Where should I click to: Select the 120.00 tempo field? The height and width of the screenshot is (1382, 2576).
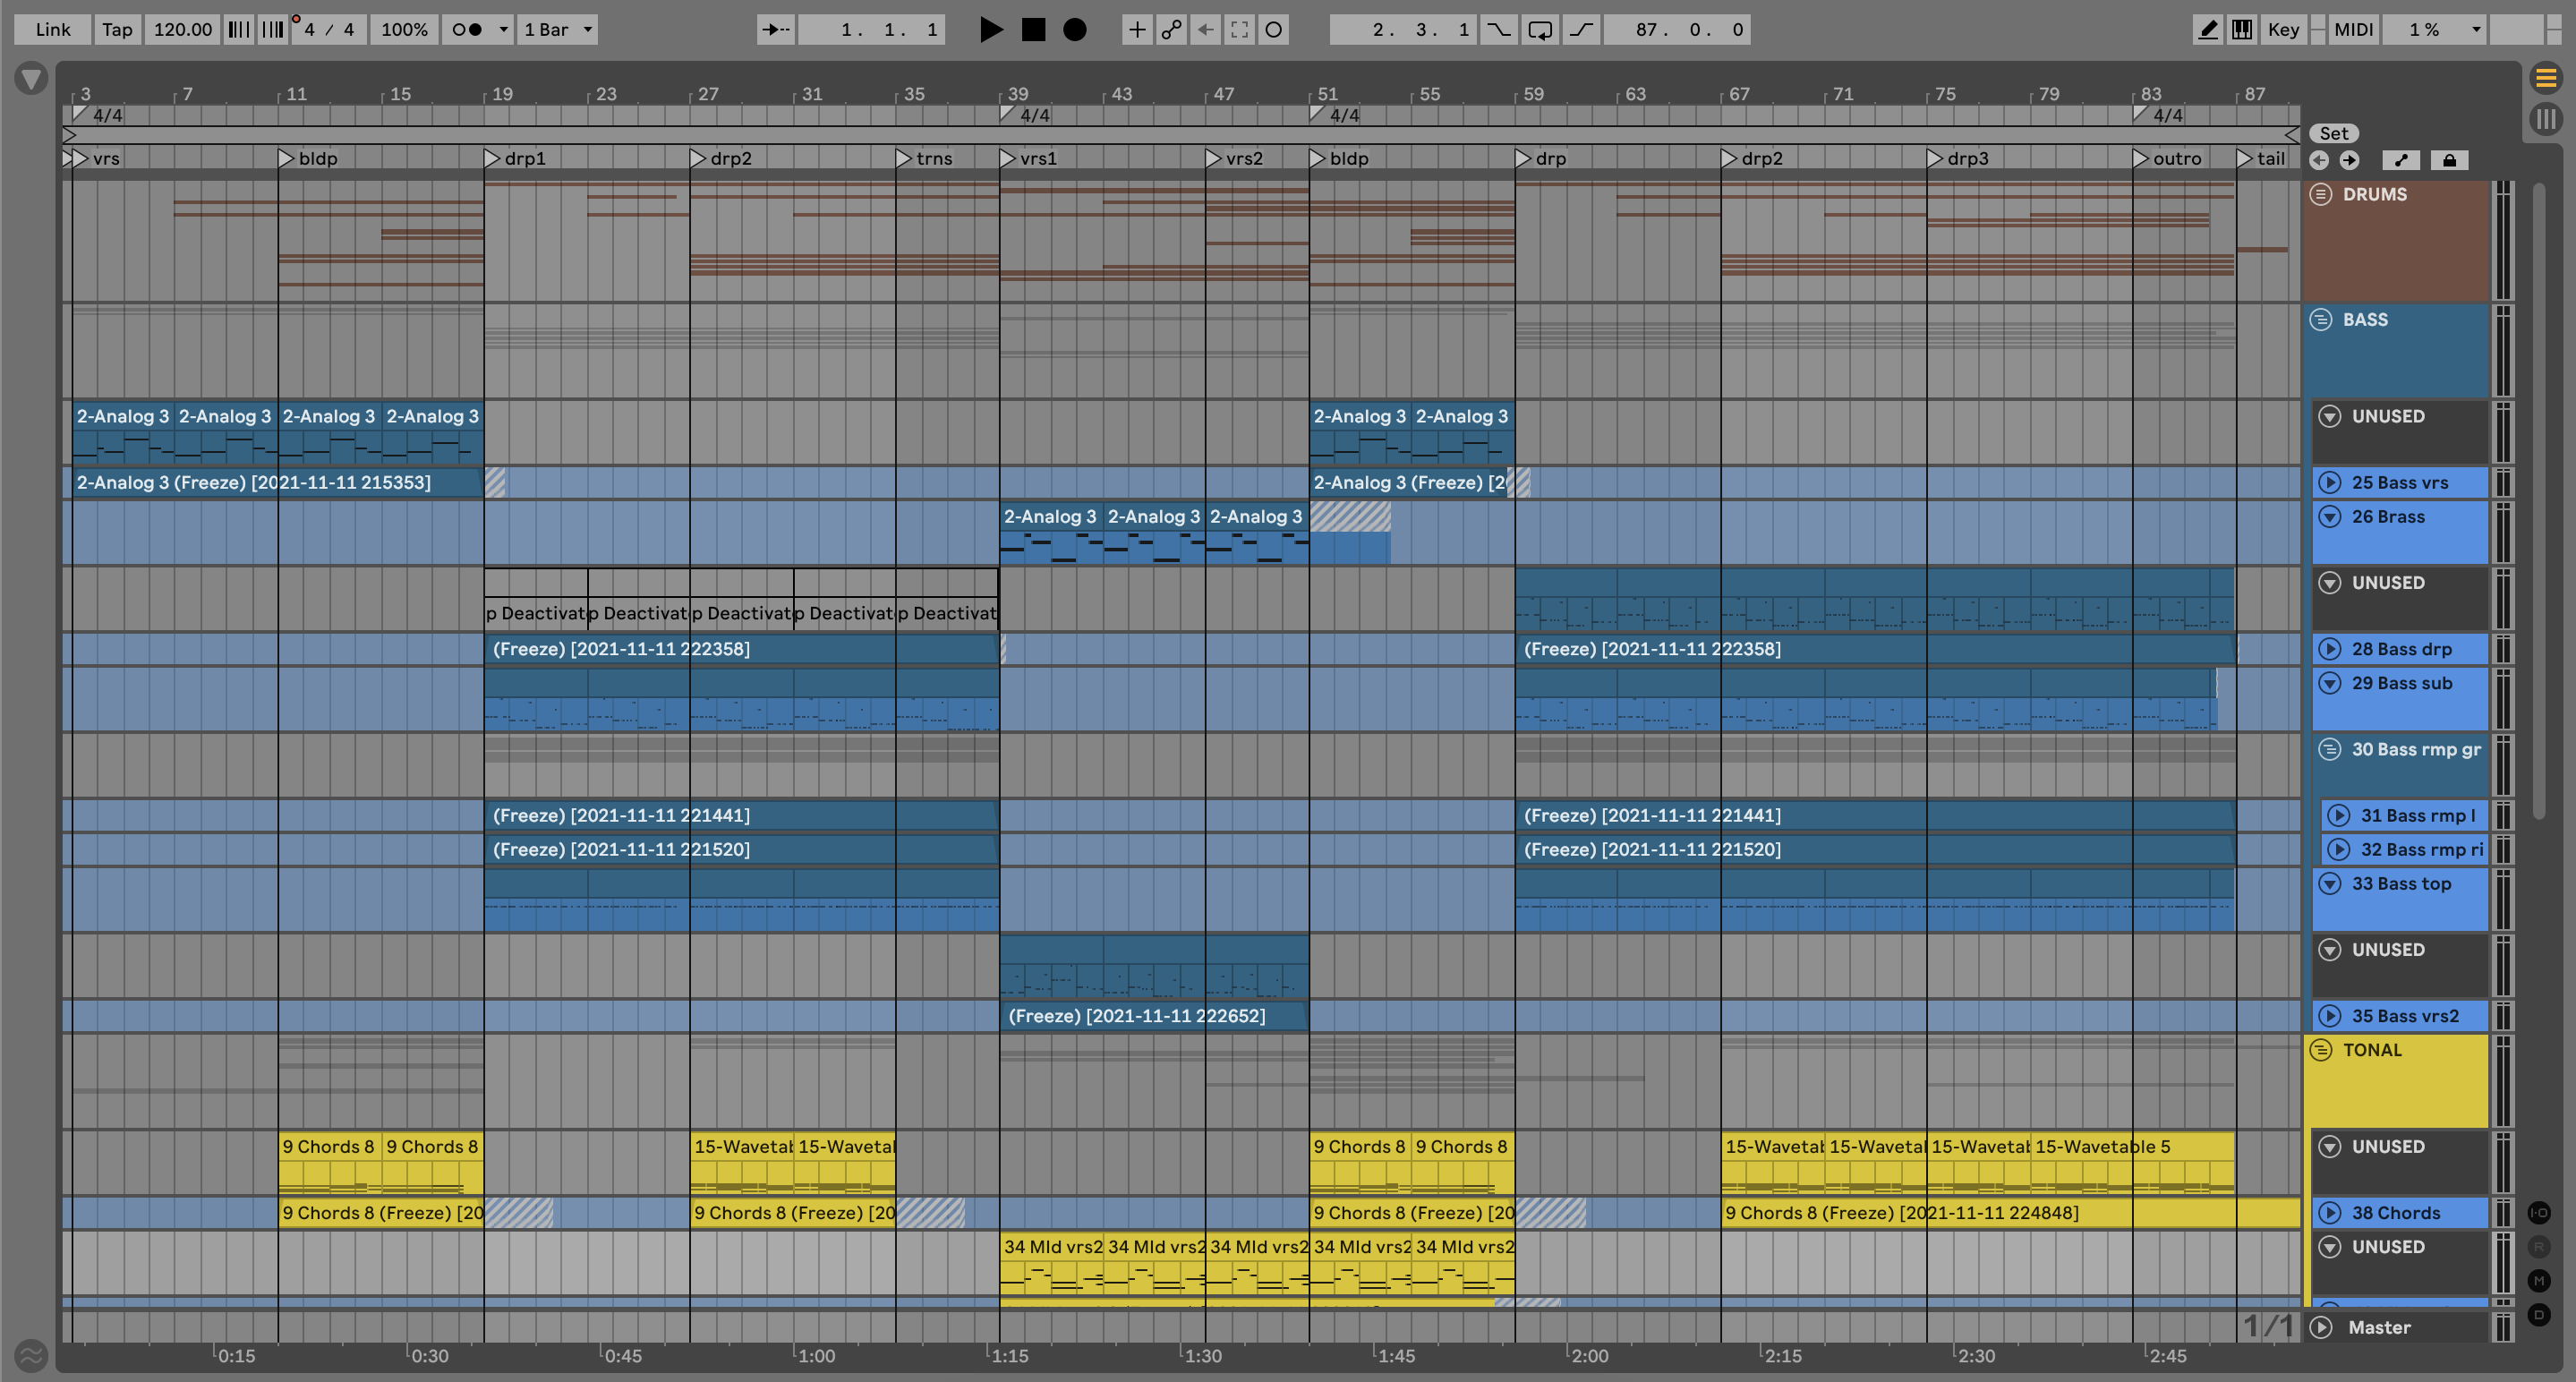pyautogui.click(x=182, y=30)
